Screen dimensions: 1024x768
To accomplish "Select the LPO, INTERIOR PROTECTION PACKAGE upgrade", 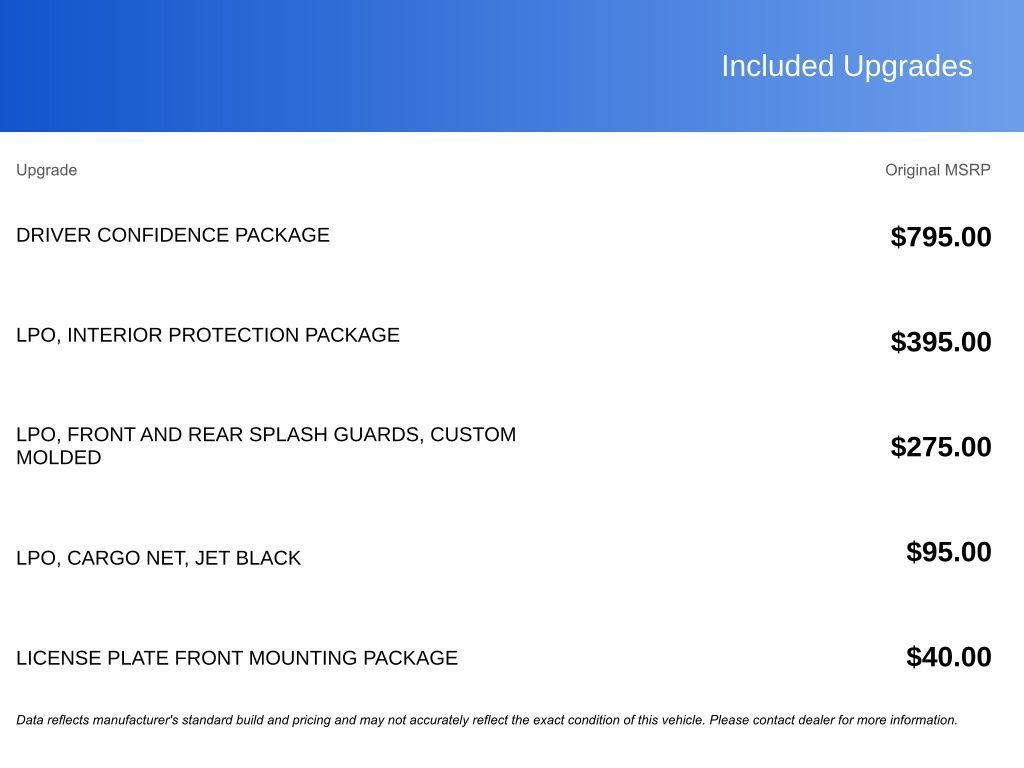I will 207,335.
